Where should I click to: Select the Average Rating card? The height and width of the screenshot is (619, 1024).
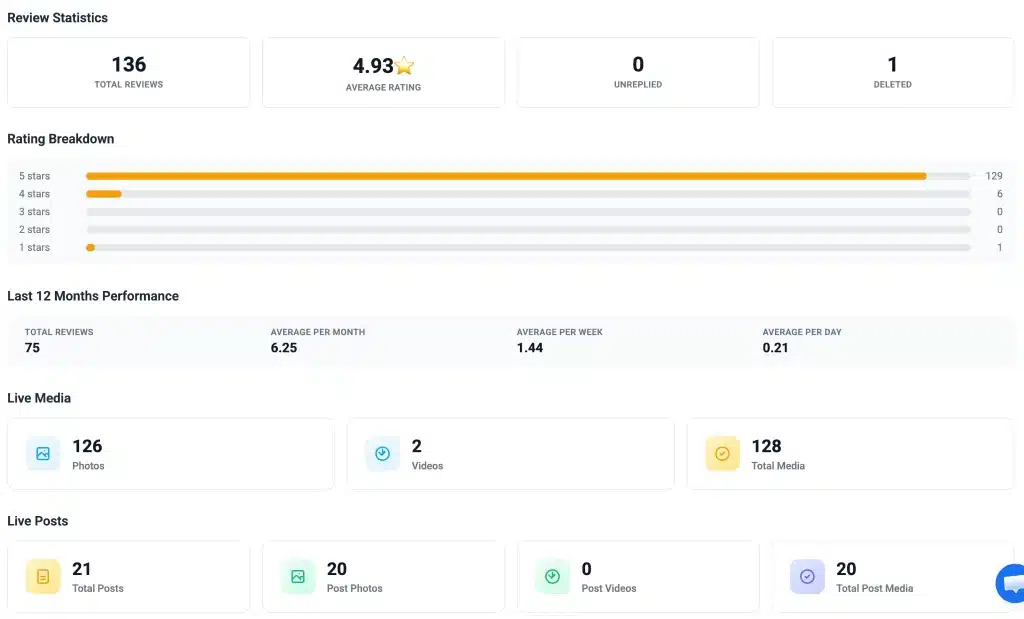point(383,72)
